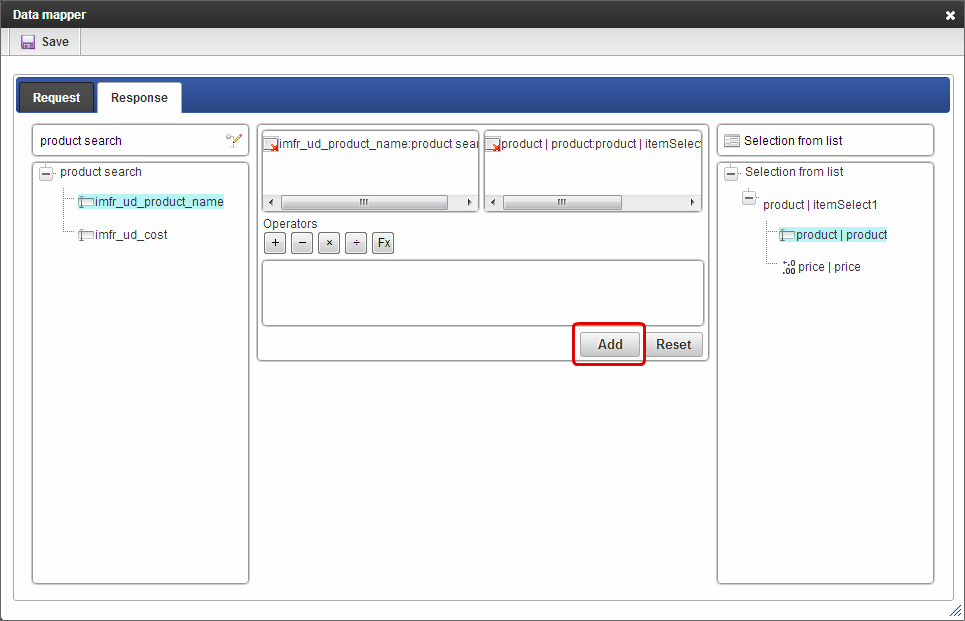Click the product search title field
This screenshot has width=965, height=621.
[x=140, y=141]
